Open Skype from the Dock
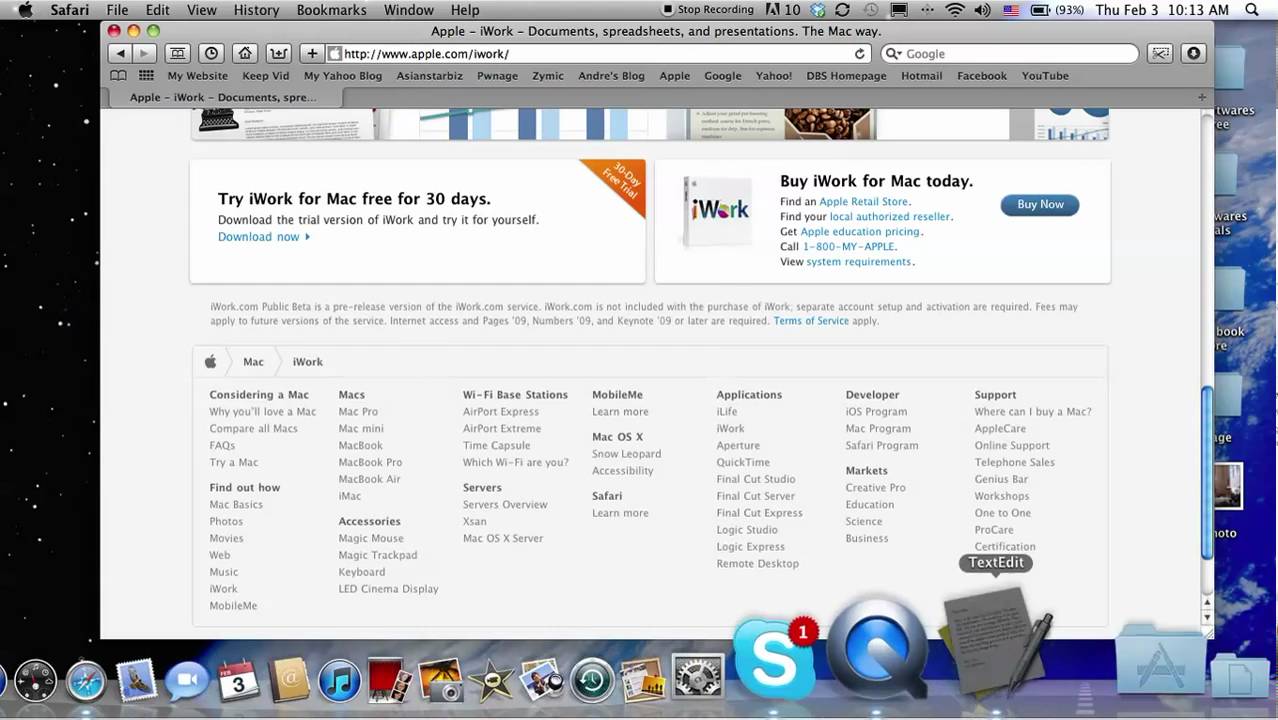The image size is (1278, 720). 776,660
